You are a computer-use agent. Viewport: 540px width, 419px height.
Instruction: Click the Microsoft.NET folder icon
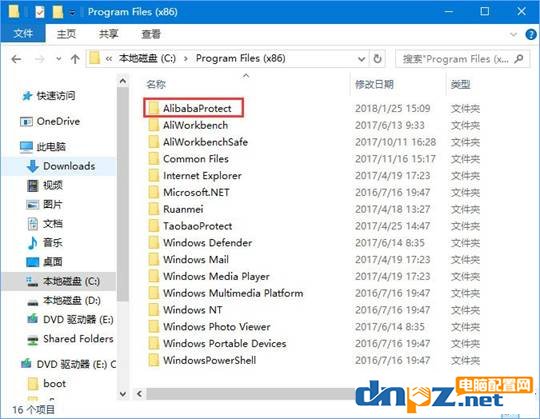tap(153, 192)
